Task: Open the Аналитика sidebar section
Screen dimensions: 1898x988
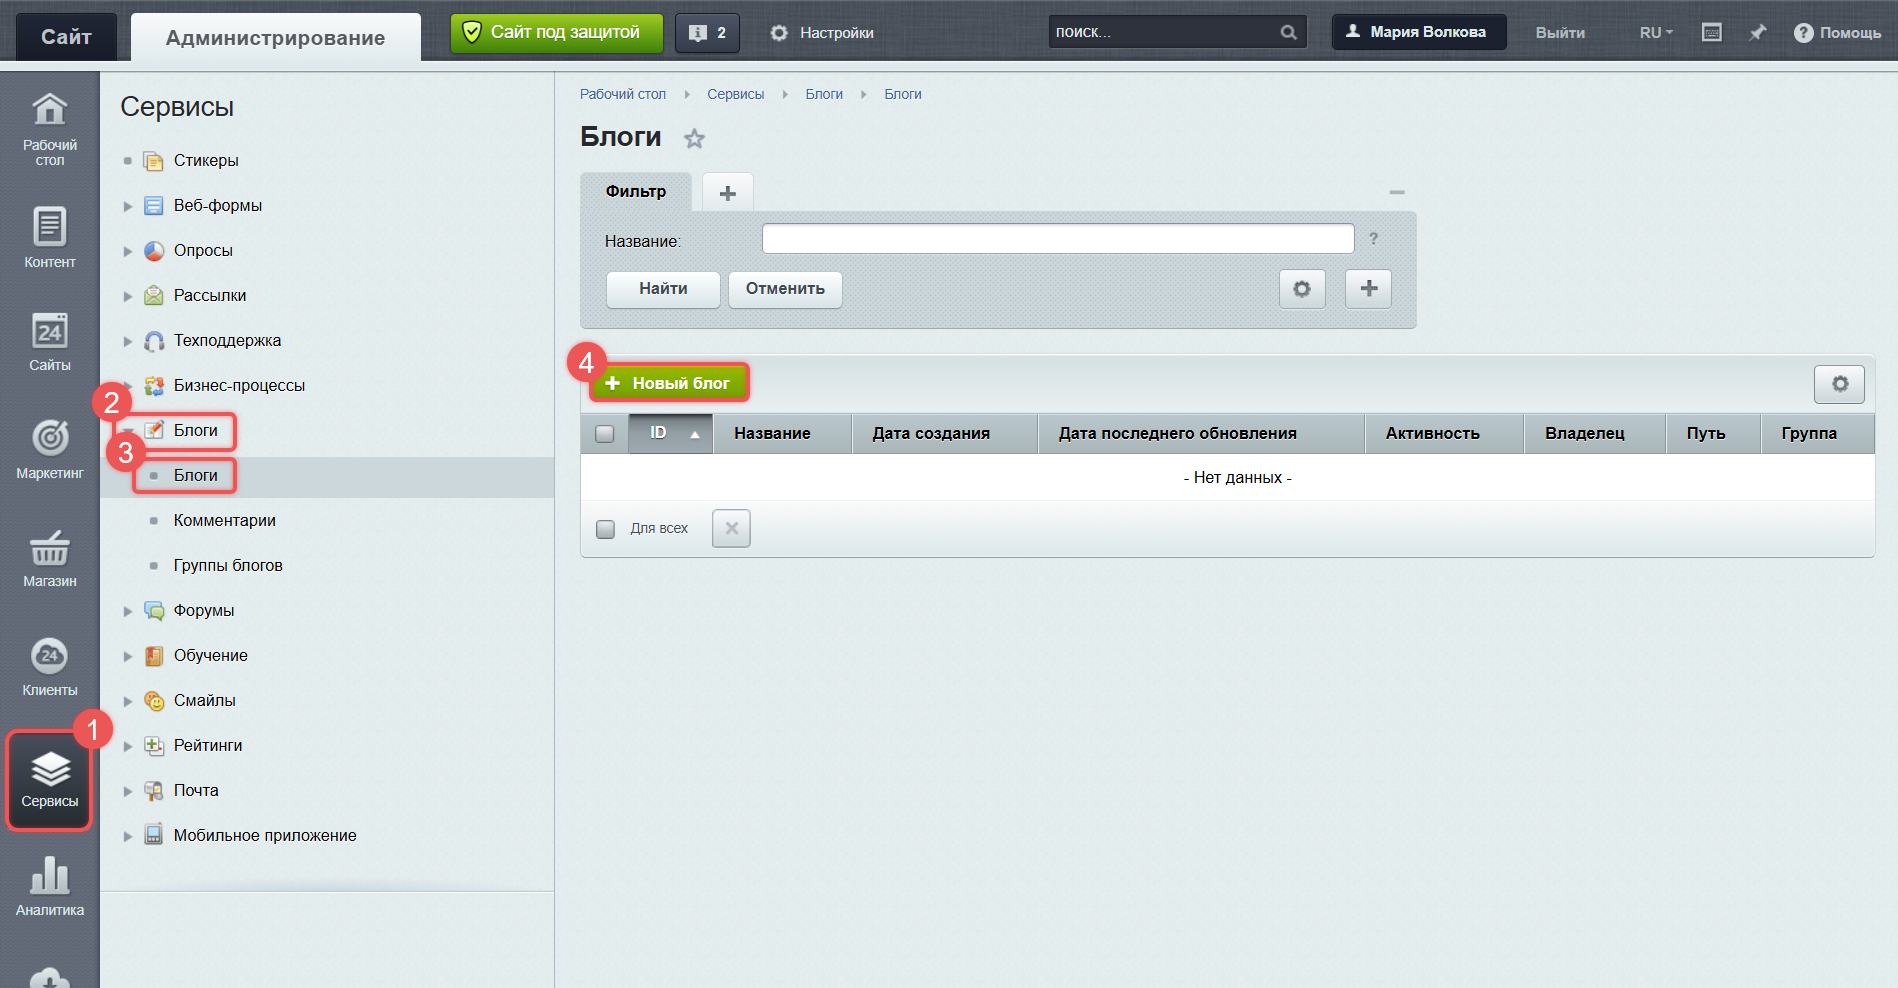Action: 50,886
